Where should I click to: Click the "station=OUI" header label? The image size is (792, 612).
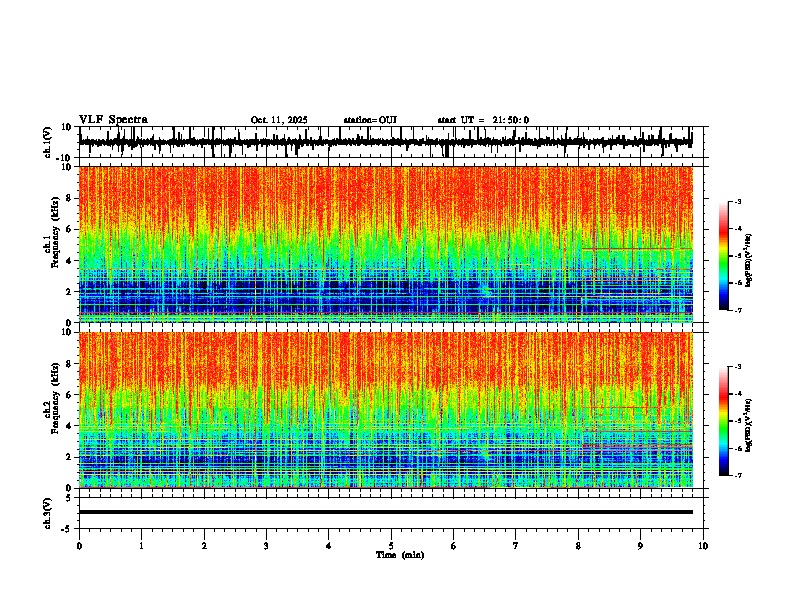(x=370, y=120)
